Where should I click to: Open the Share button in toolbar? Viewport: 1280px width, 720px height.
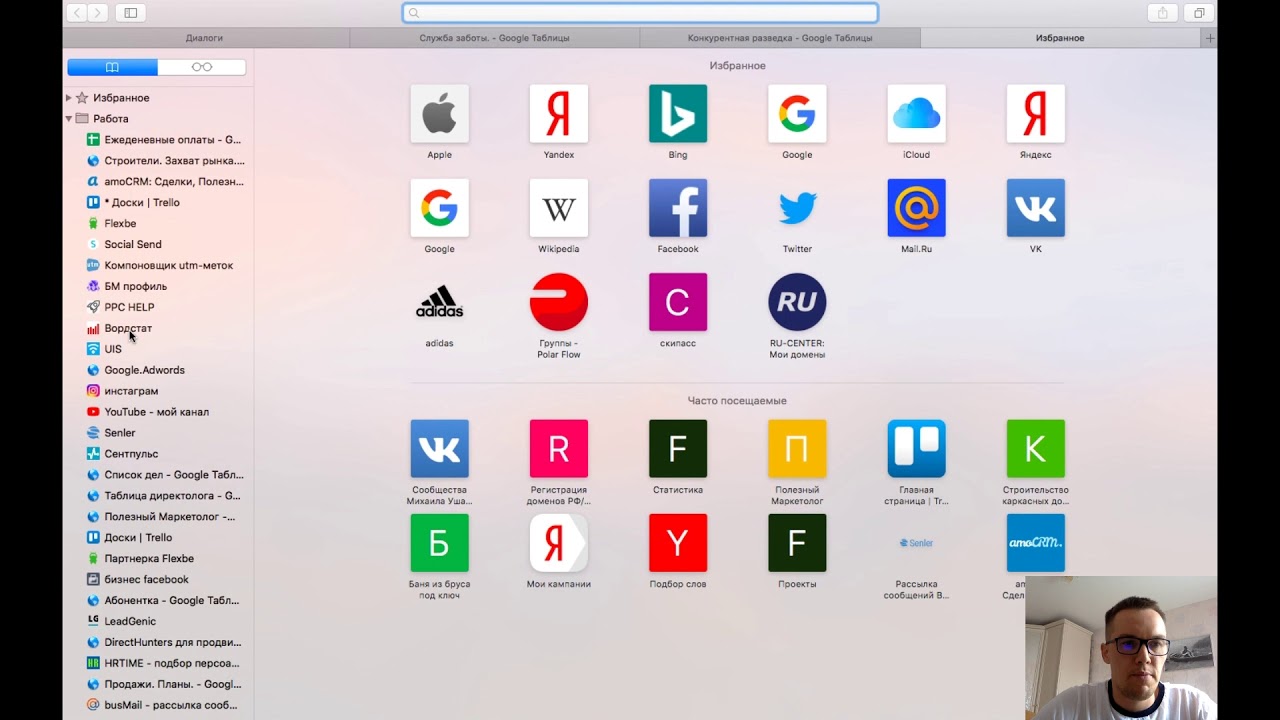pos(1162,13)
